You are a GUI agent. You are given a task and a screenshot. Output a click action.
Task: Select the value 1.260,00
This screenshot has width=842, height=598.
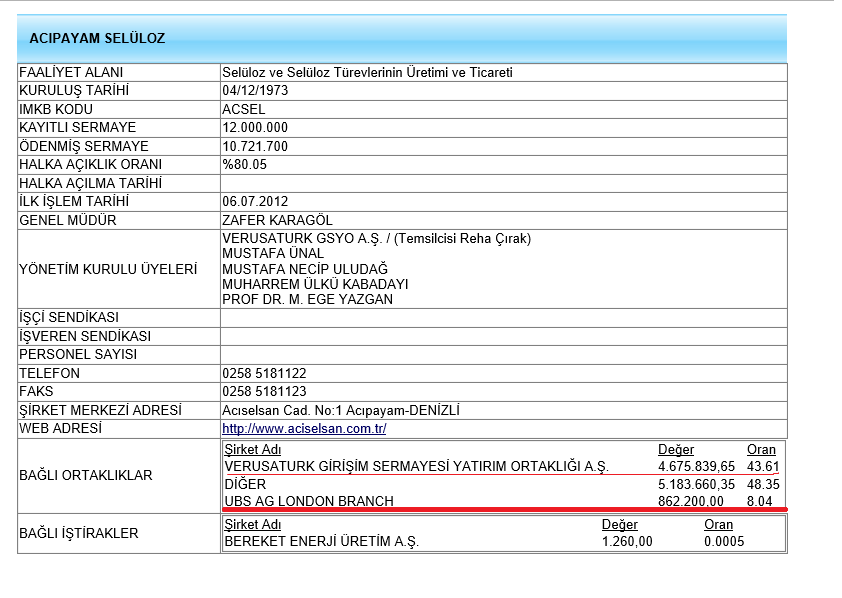coord(627,542)
